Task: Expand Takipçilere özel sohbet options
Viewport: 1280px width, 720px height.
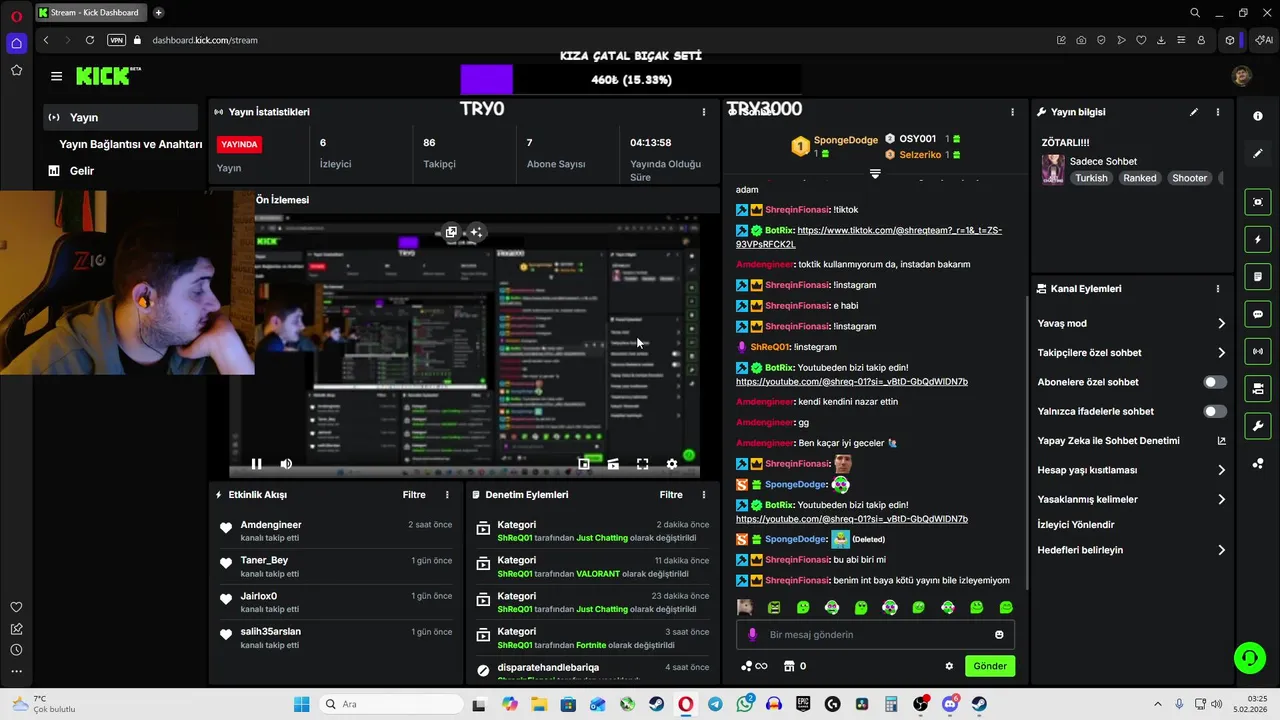Action: [1221, 353]
